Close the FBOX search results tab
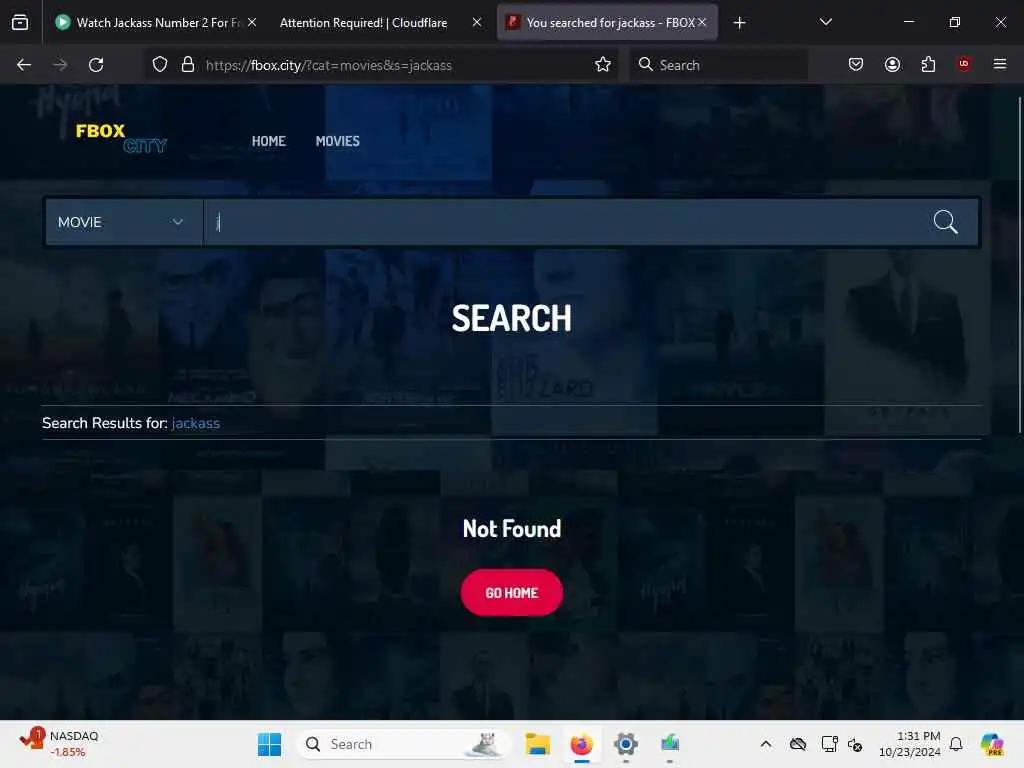 coord(702,22)
